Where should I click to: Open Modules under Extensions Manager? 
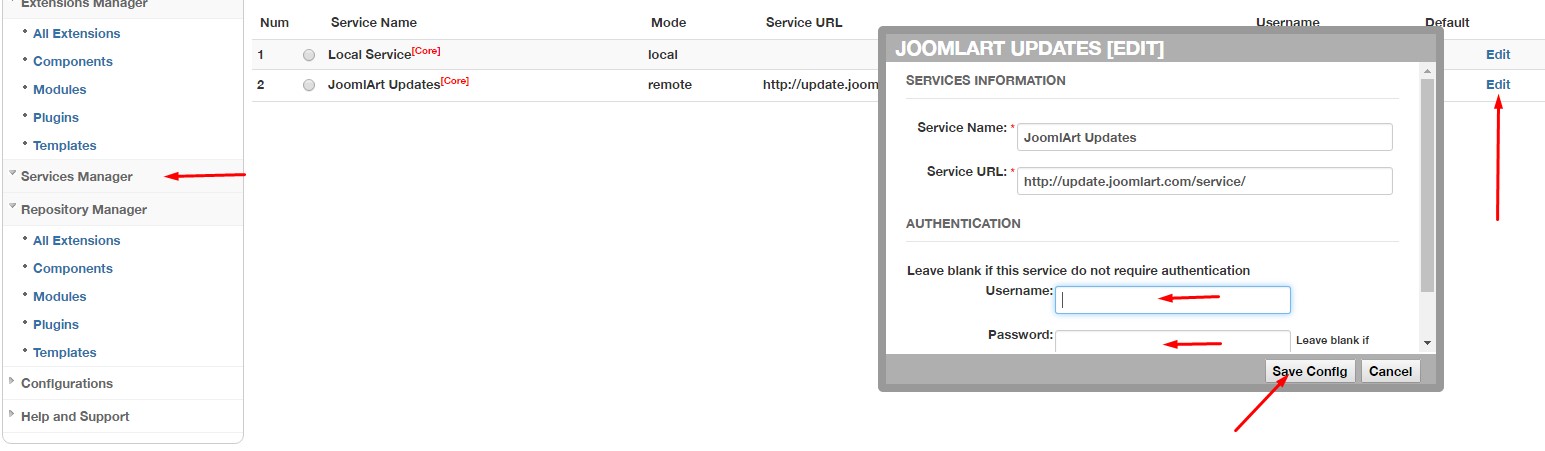pos(59,90)
